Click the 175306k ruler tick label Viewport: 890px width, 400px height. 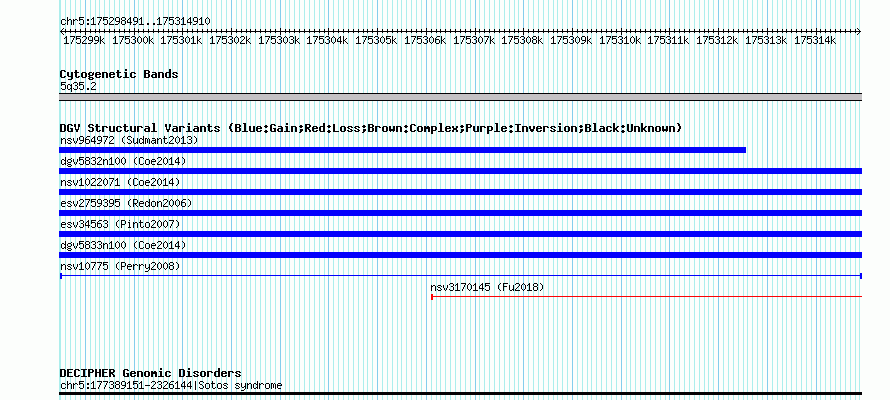(x=425, y=40)
